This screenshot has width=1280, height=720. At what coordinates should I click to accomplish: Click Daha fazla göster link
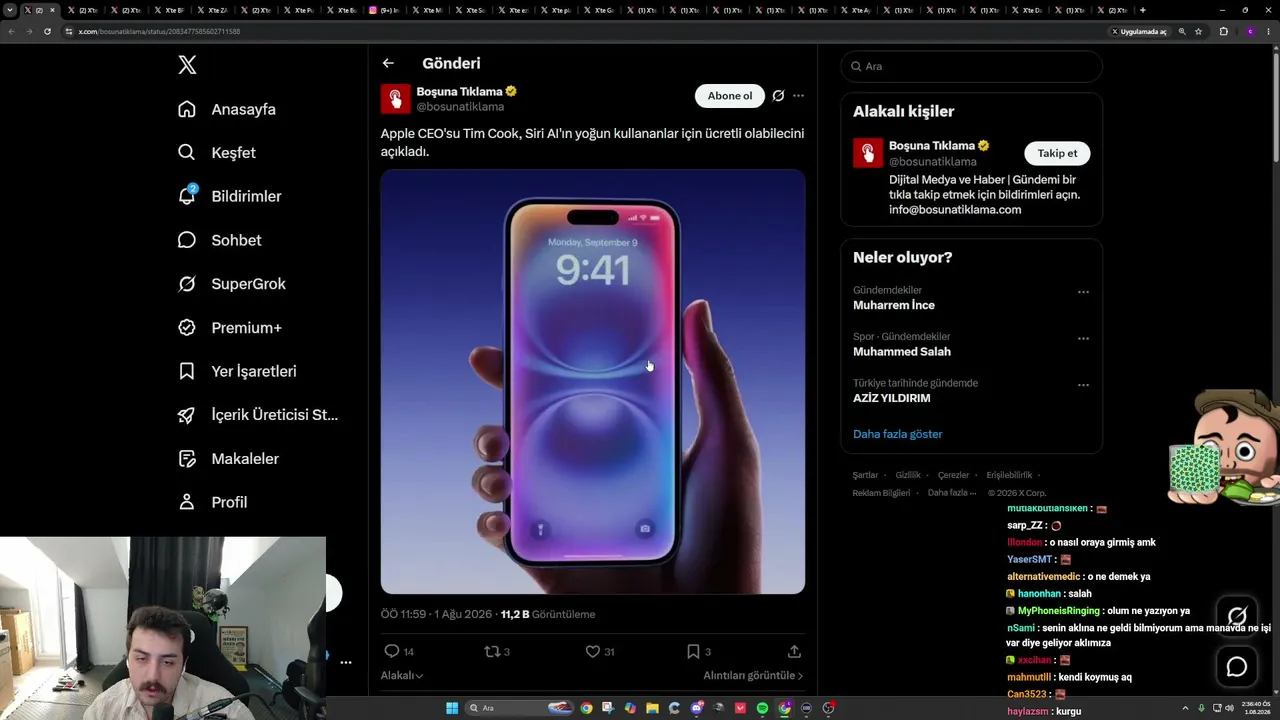point(898,434)
